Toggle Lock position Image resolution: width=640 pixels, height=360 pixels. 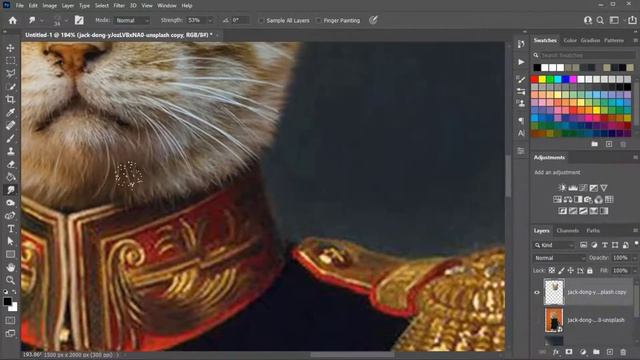[x=571, y=271]
